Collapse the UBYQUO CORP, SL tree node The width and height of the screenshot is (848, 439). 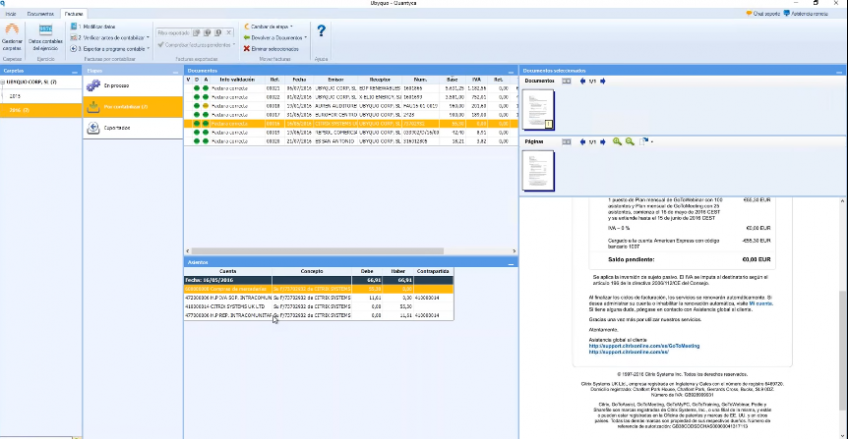click(x=4, y=81)
